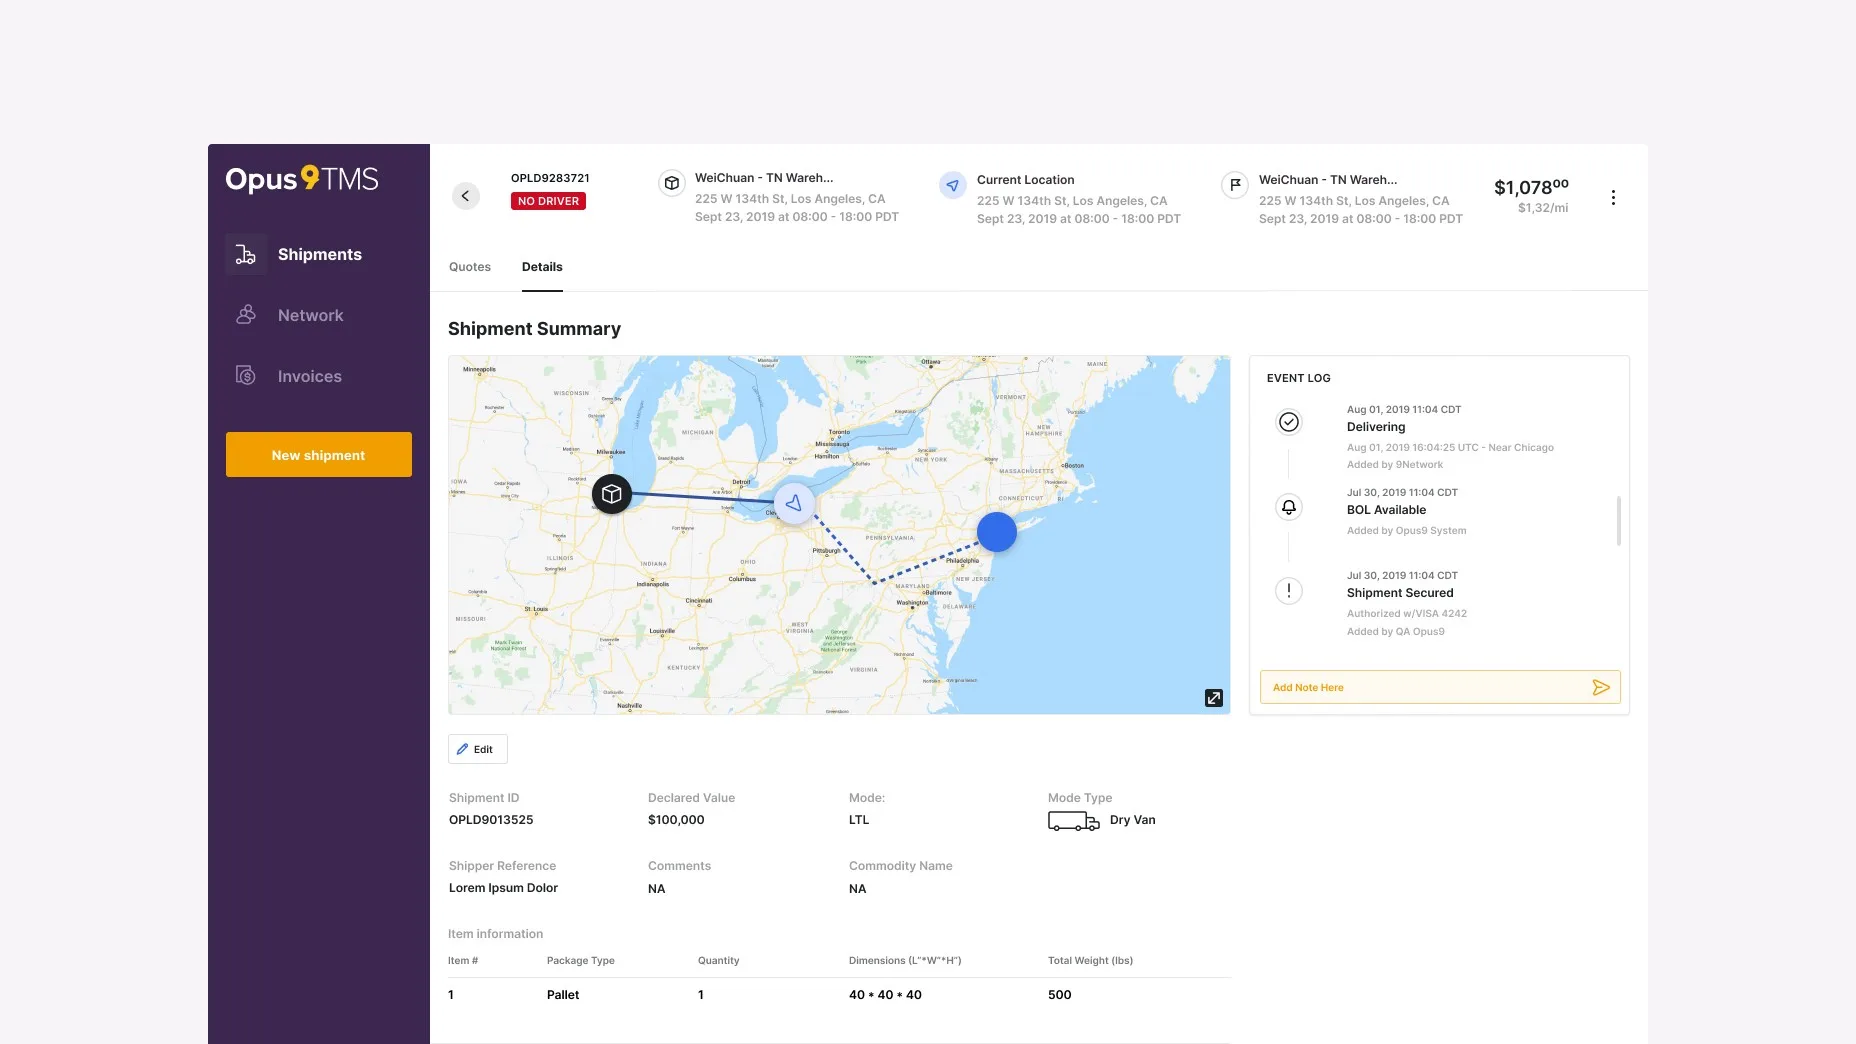The width and height of the screenshot is (1856, 1044).
Task: Send the note with the paper plane icon
Action: coord(1601,687)
